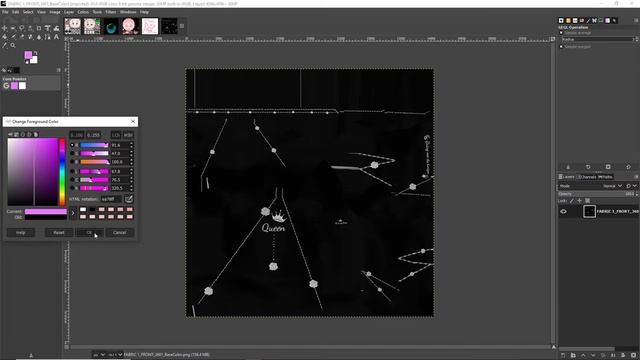640x360 pixels.
Task: Open the File menu
Action: pos(5,12)
